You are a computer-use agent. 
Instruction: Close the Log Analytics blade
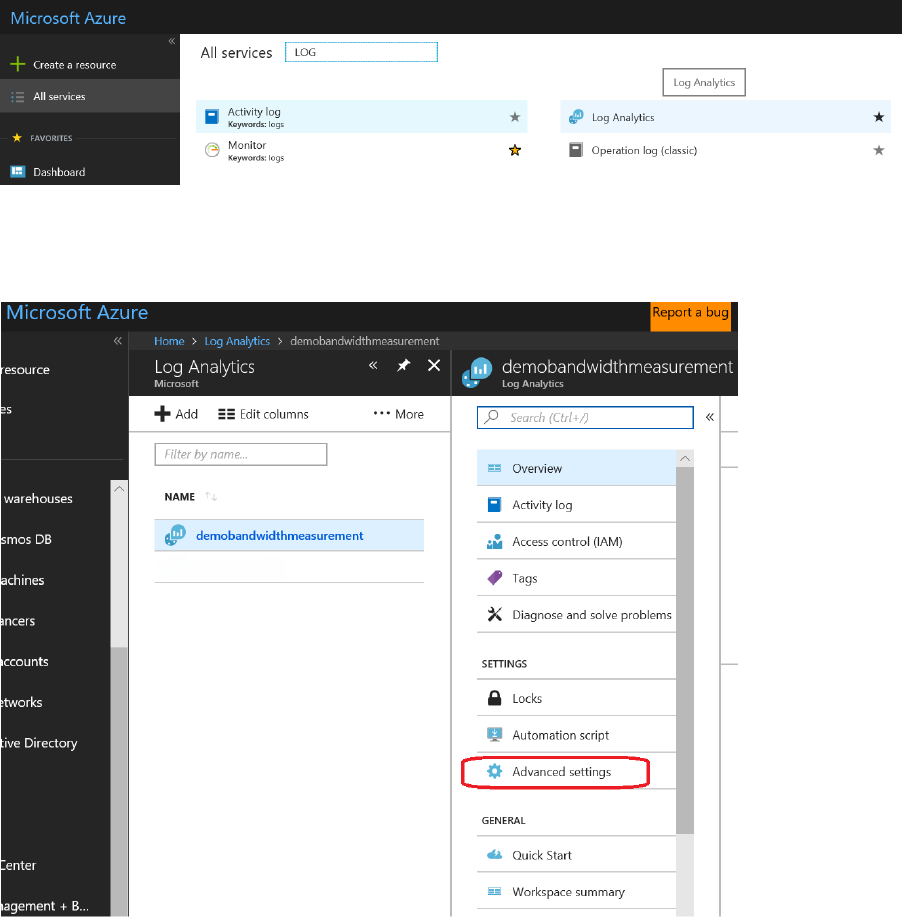434,366
